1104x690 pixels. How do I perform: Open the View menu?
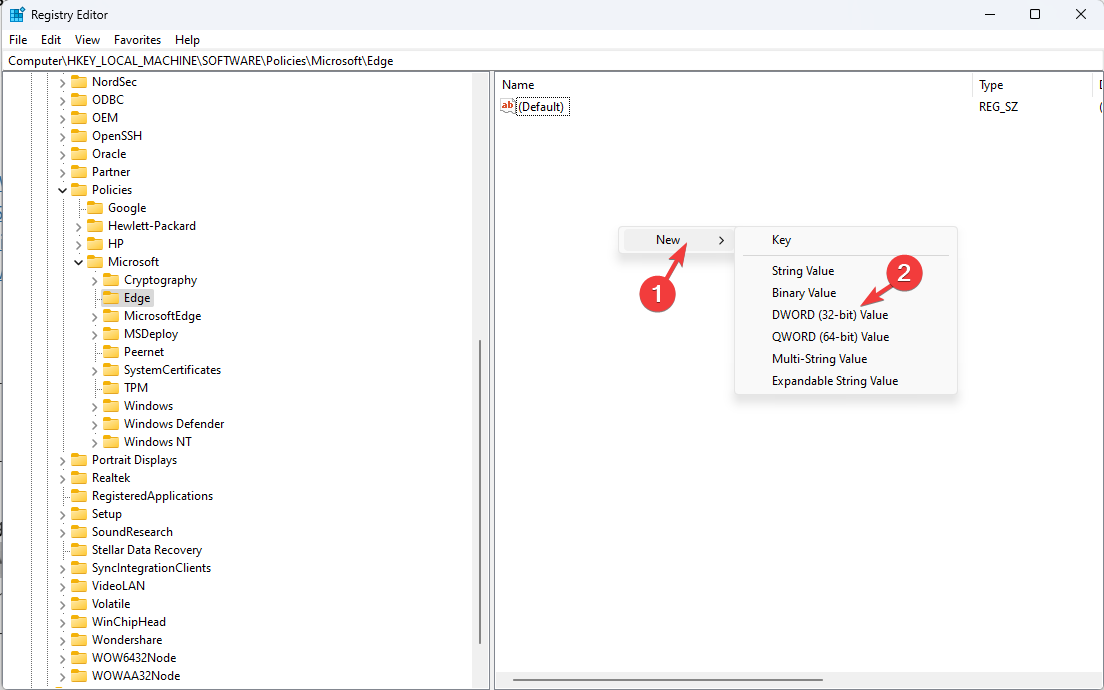(x=87, y=40)
